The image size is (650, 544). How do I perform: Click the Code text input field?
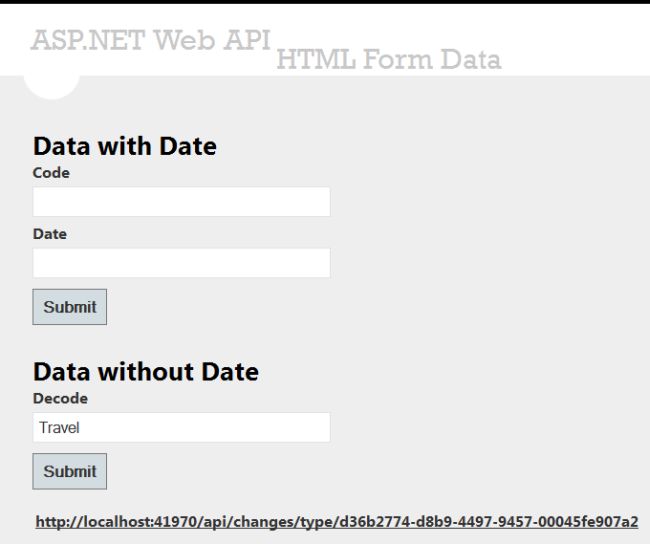[x=181, y=202]
